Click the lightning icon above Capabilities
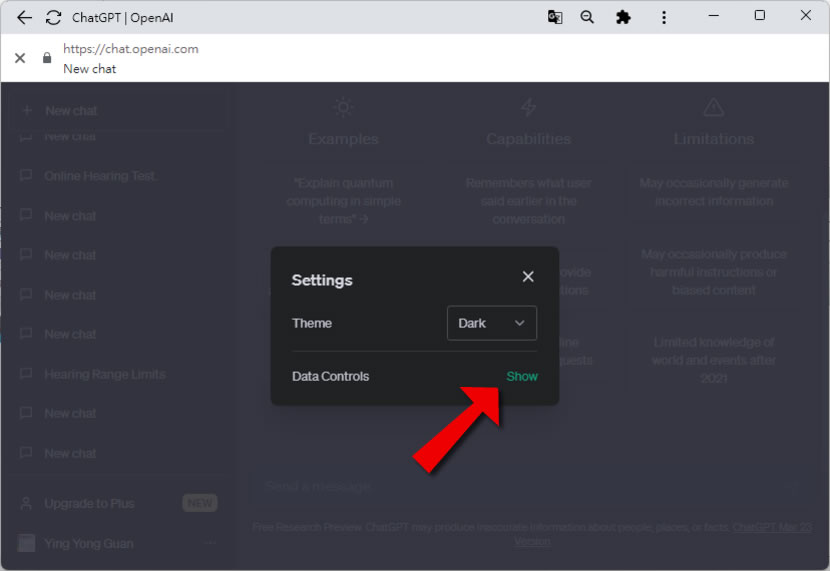The height and width of the screenshot is (571, 830). coord(528,107)
